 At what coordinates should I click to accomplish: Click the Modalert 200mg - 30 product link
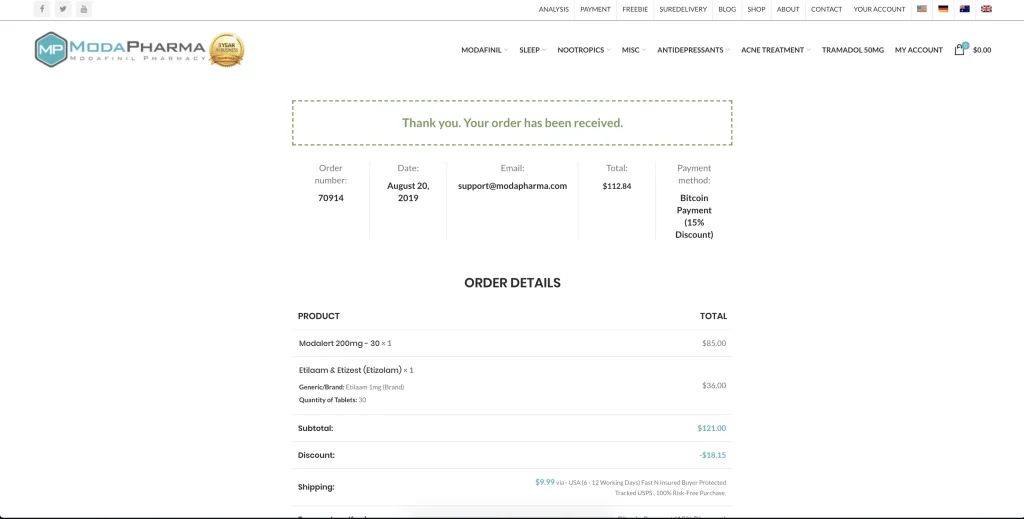coord(339,343)
